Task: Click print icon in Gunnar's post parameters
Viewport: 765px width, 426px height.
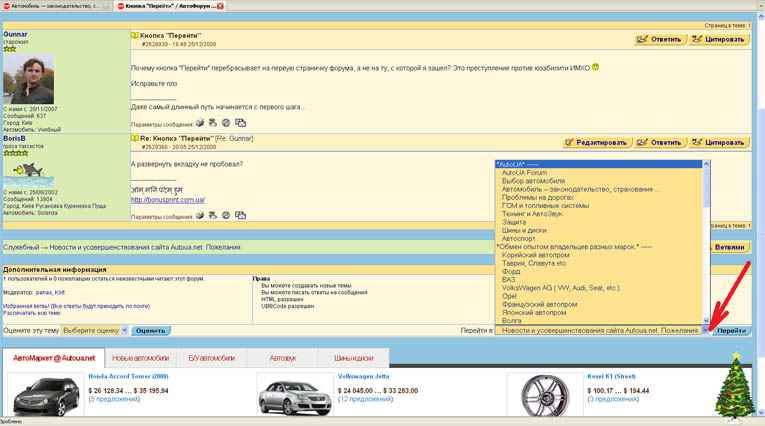Action: (200, 123)
